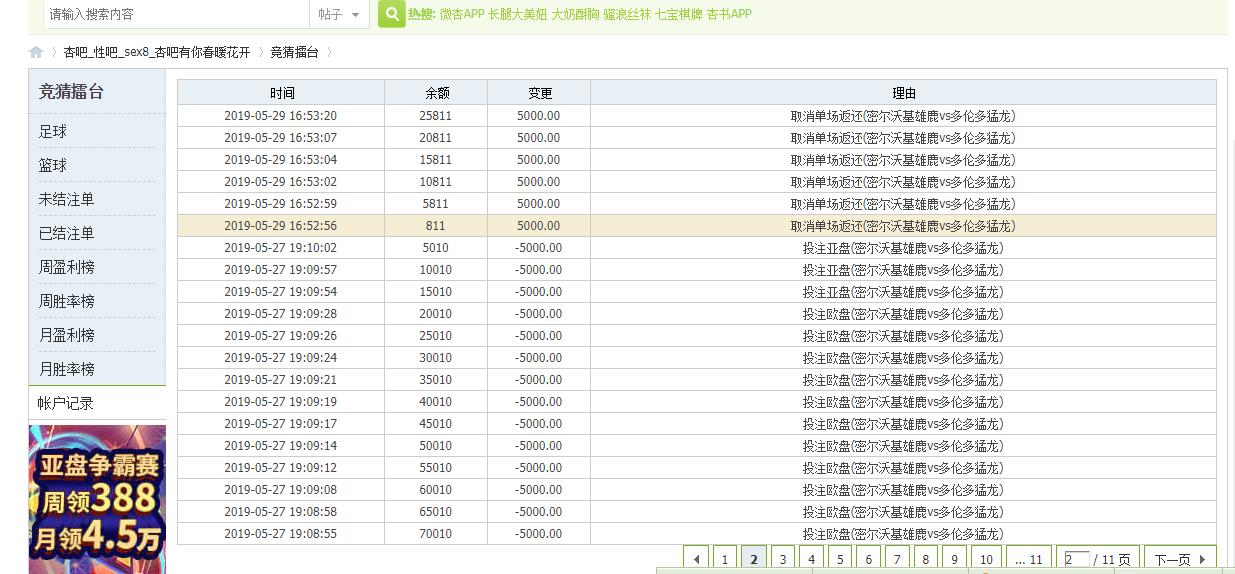Go to home via house breadcrumb icon
1235x574 pixels.
click(x=36, y=52)
